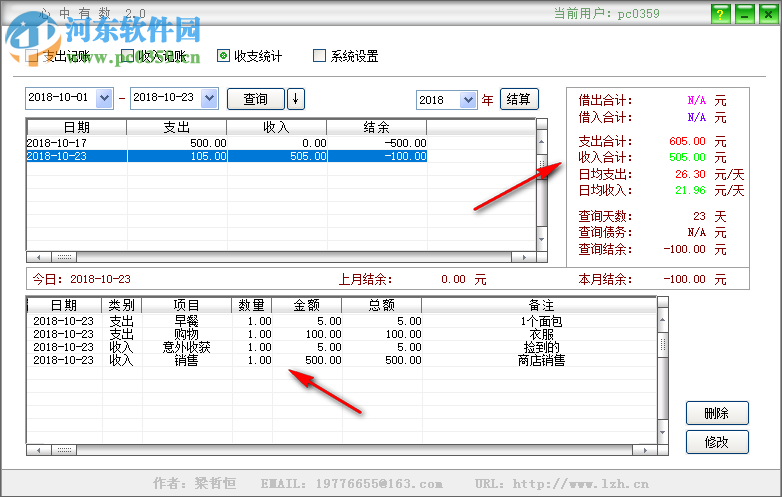Click the 收入 column header in summary table

coord(276,127)
